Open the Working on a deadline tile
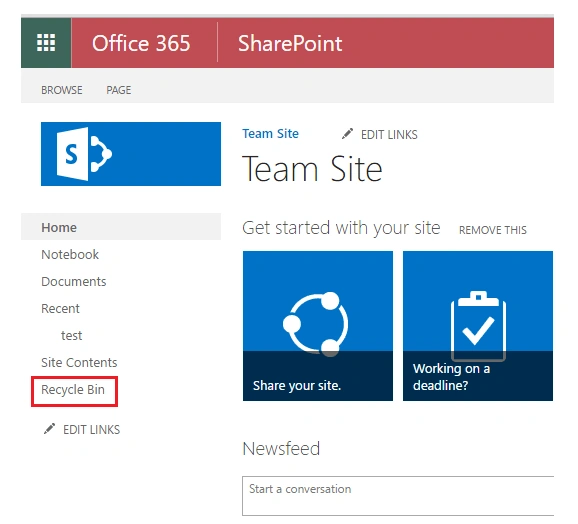 click(478, 326)
